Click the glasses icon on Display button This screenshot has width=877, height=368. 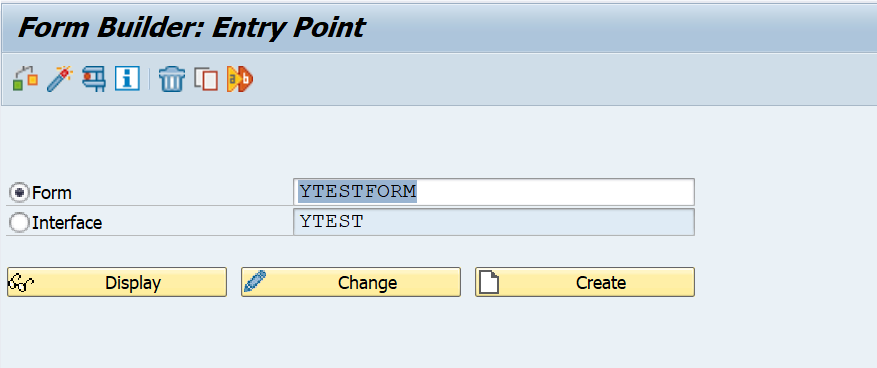(x=22, y=282)
